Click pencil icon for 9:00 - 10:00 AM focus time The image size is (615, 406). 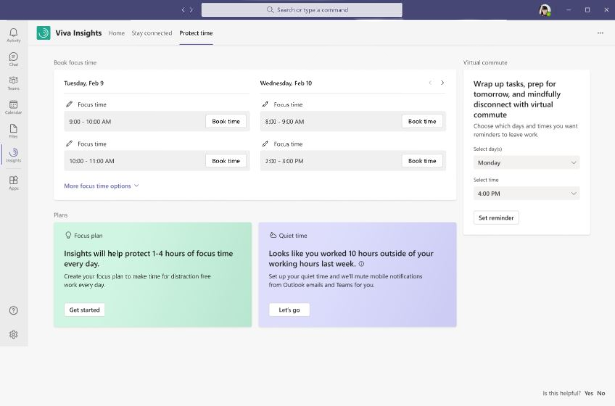[69, 104]
